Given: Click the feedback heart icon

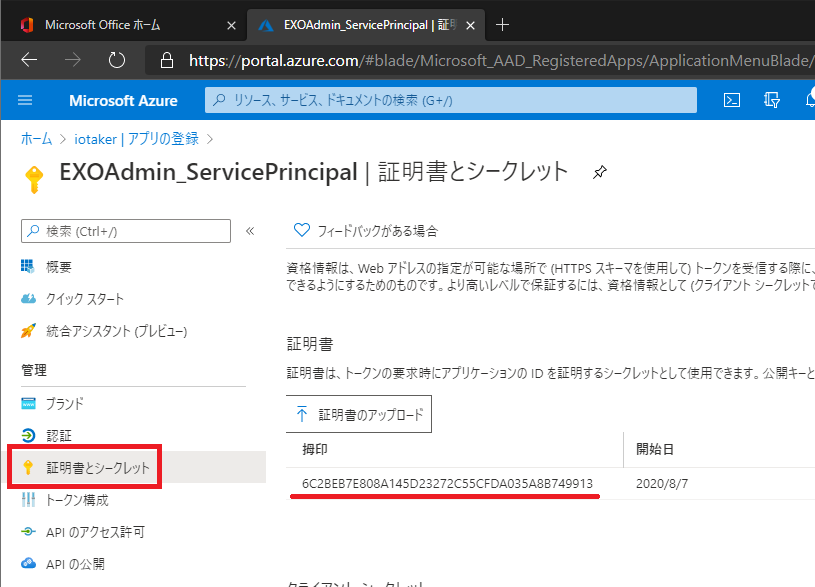Looking at the screenshot, I should [x=302, y=231].
